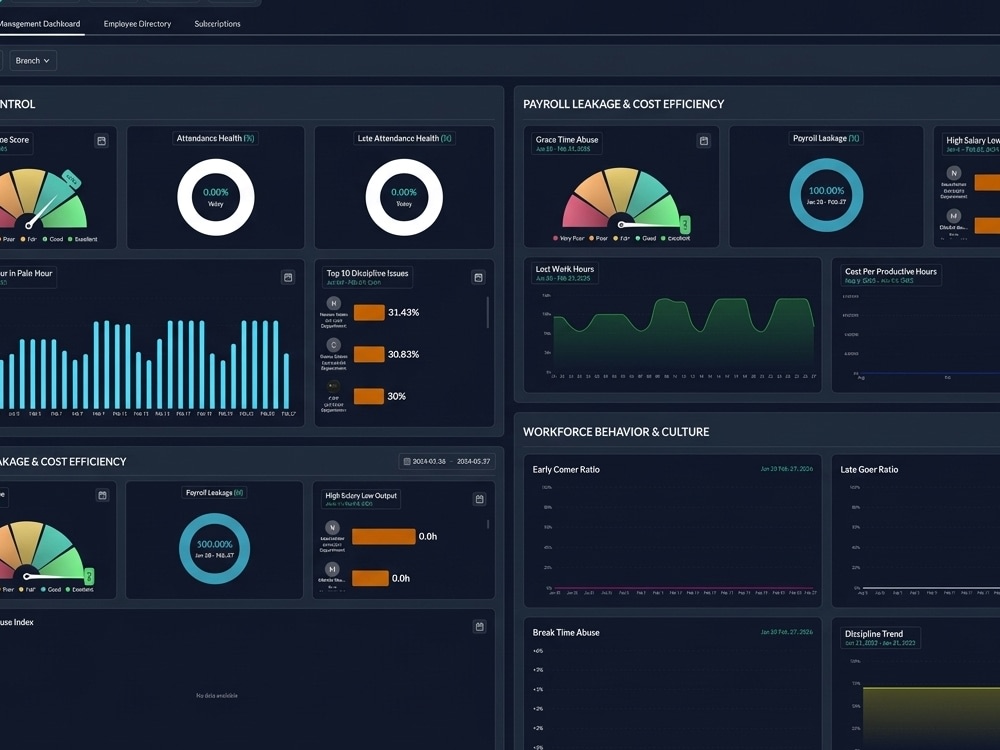Open calendar icon on Top 10 Discipline Issues
This screenshot has width=1000, height=750.
coord(478,277)
